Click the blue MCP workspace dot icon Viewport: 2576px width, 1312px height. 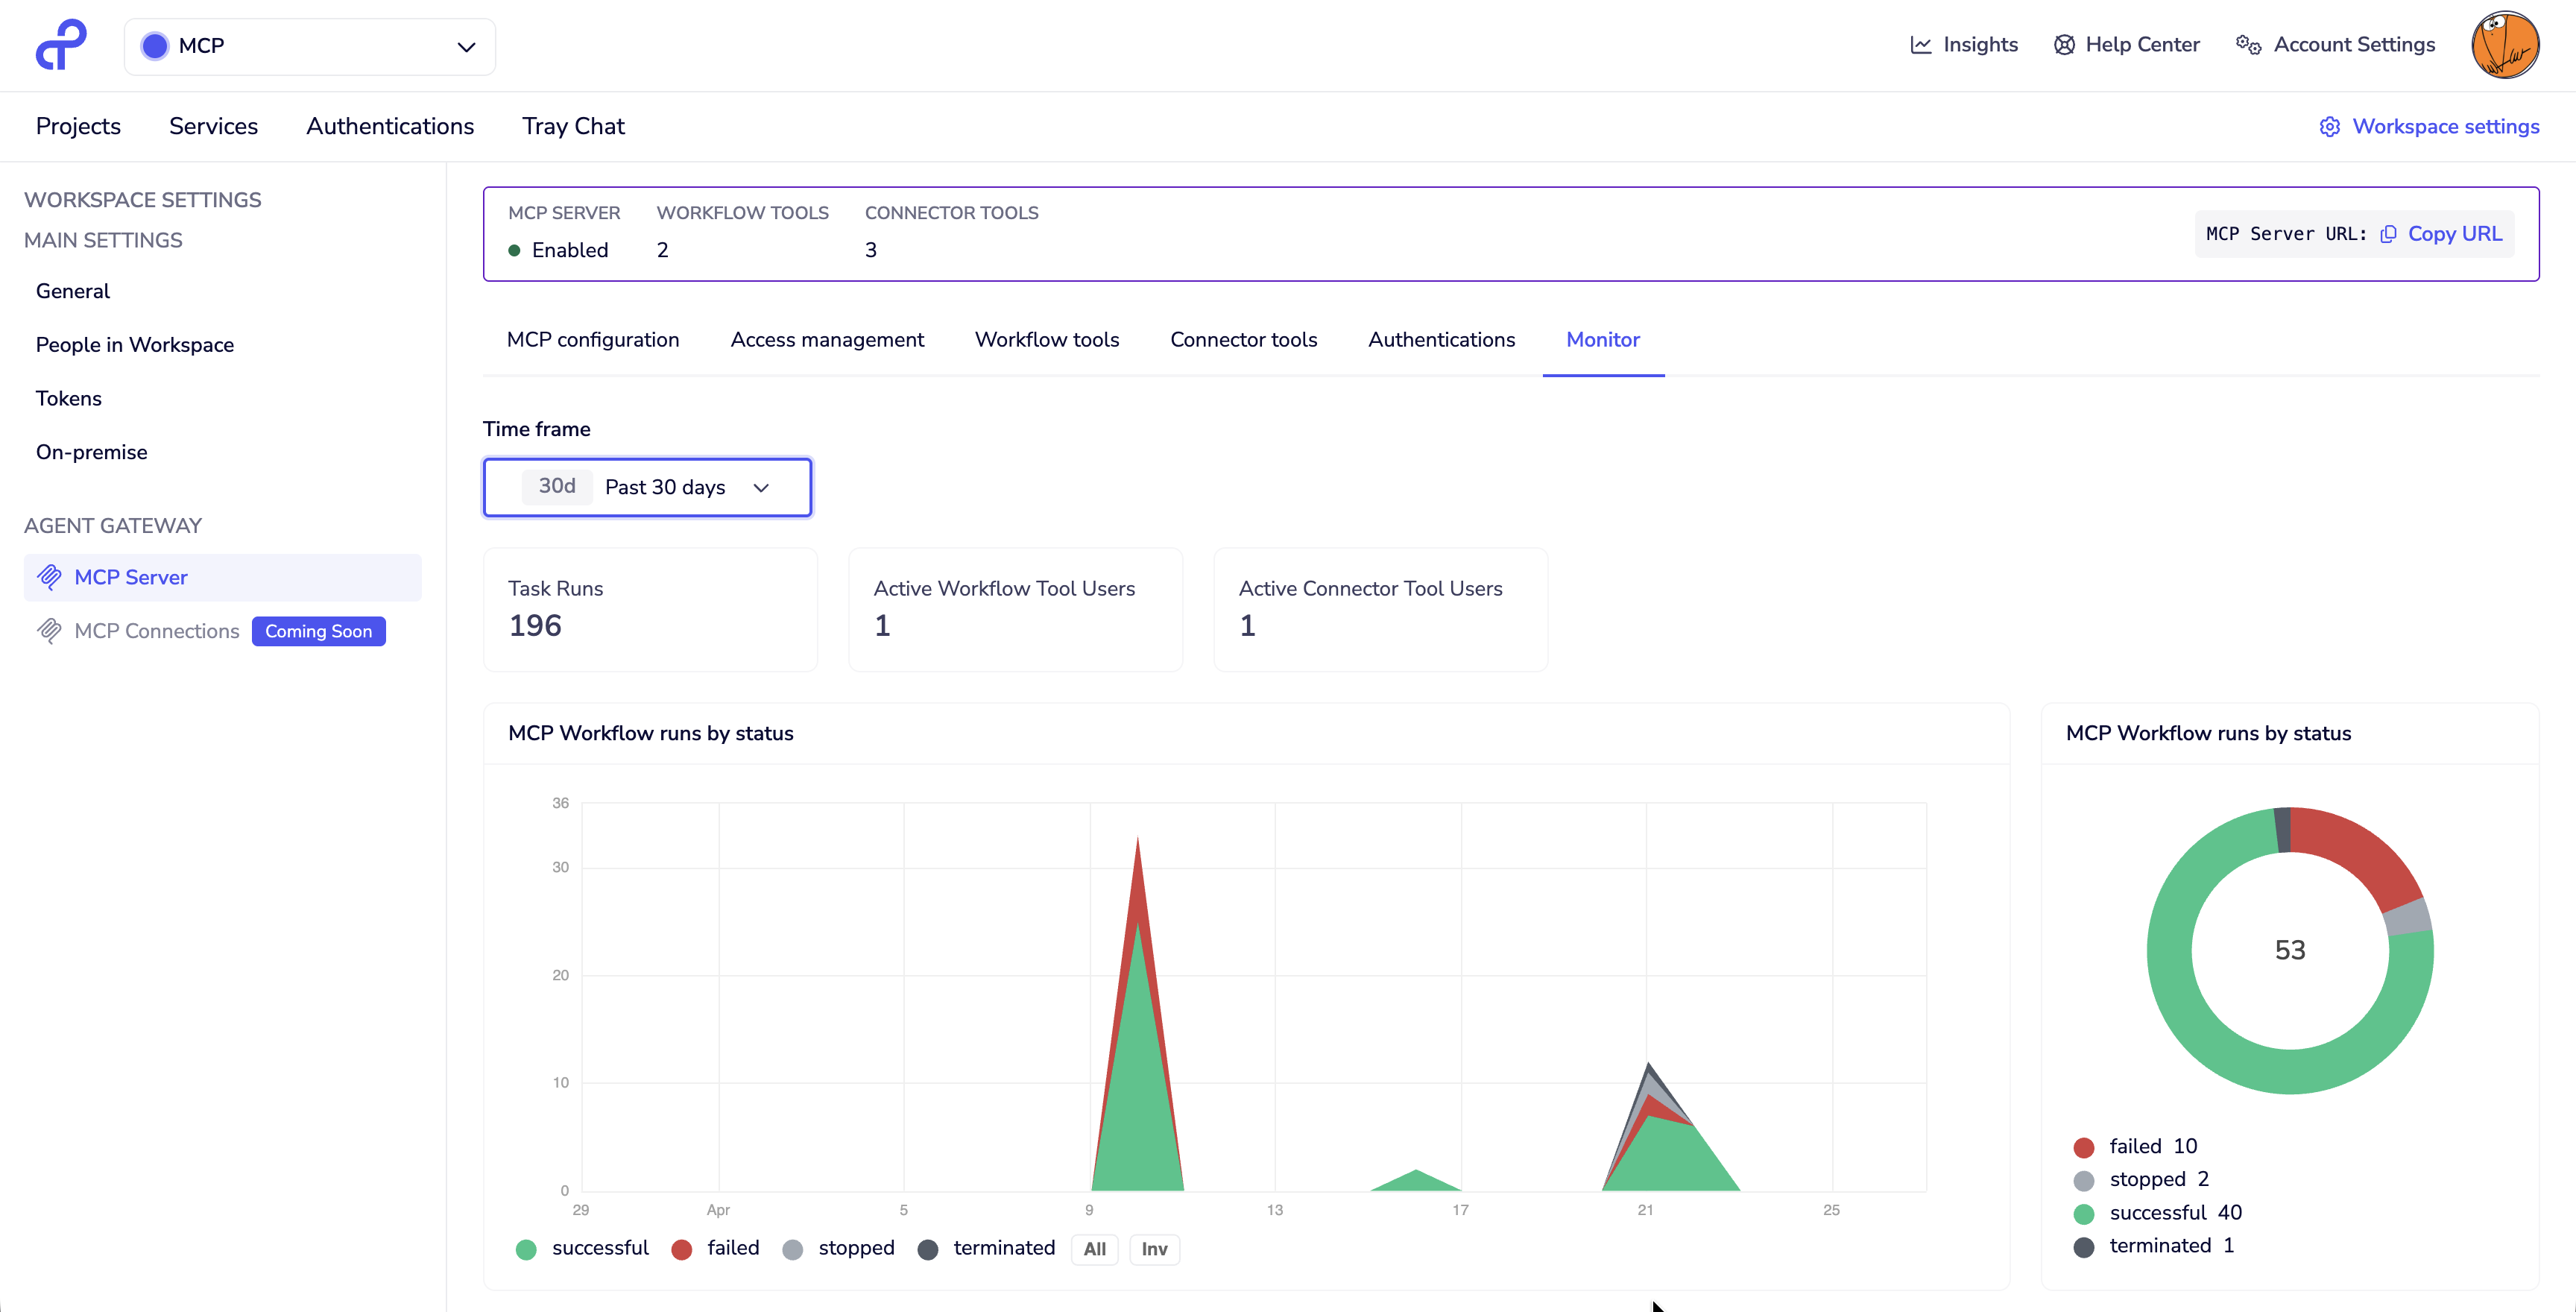[x=155, y=46]
